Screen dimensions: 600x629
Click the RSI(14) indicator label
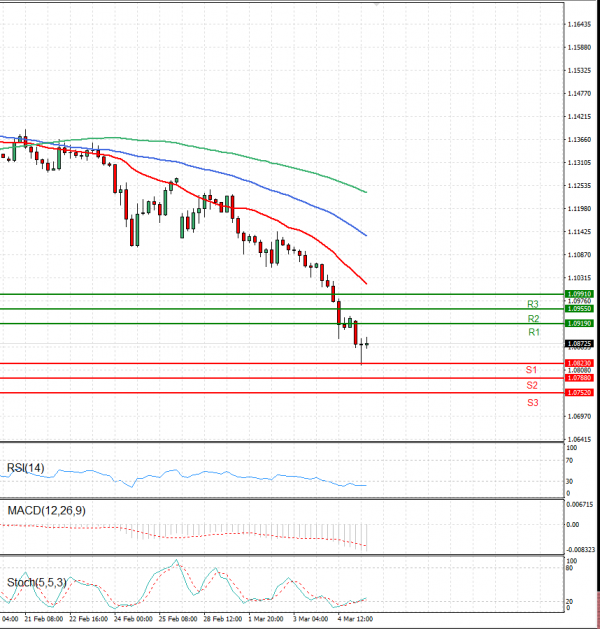pyautogui.click(x=26, y=468)
